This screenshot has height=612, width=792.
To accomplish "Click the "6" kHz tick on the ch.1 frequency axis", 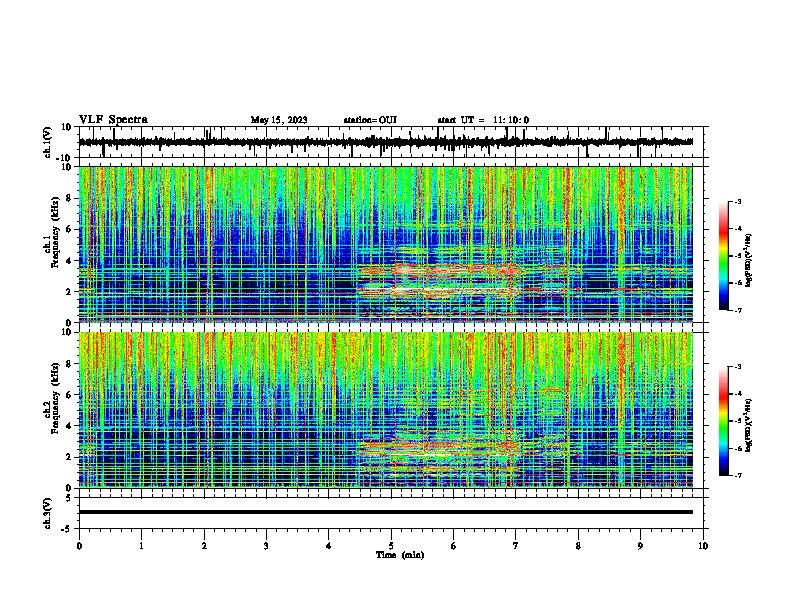I will (x=69, y=229).
